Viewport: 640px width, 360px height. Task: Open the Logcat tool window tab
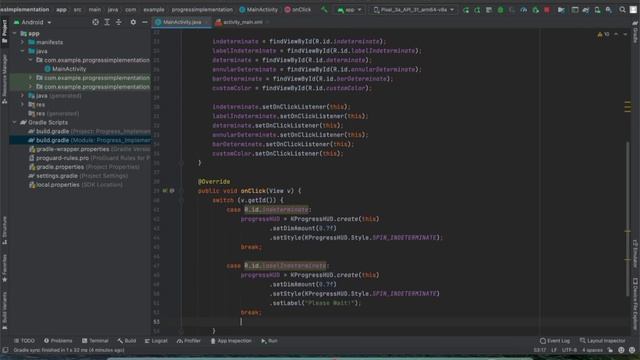click(156, 340)
